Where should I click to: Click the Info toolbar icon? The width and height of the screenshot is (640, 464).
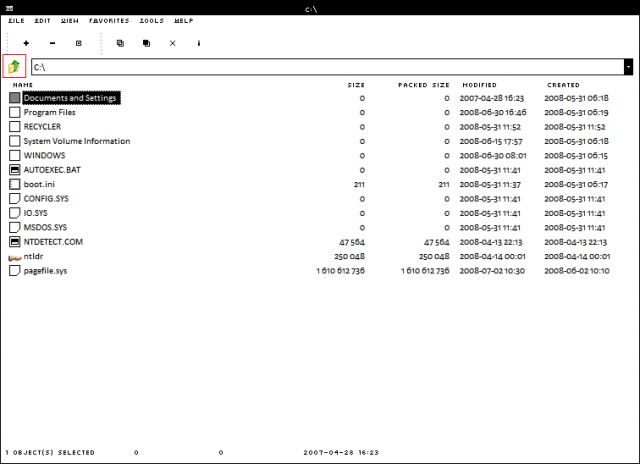pos(199,43)
